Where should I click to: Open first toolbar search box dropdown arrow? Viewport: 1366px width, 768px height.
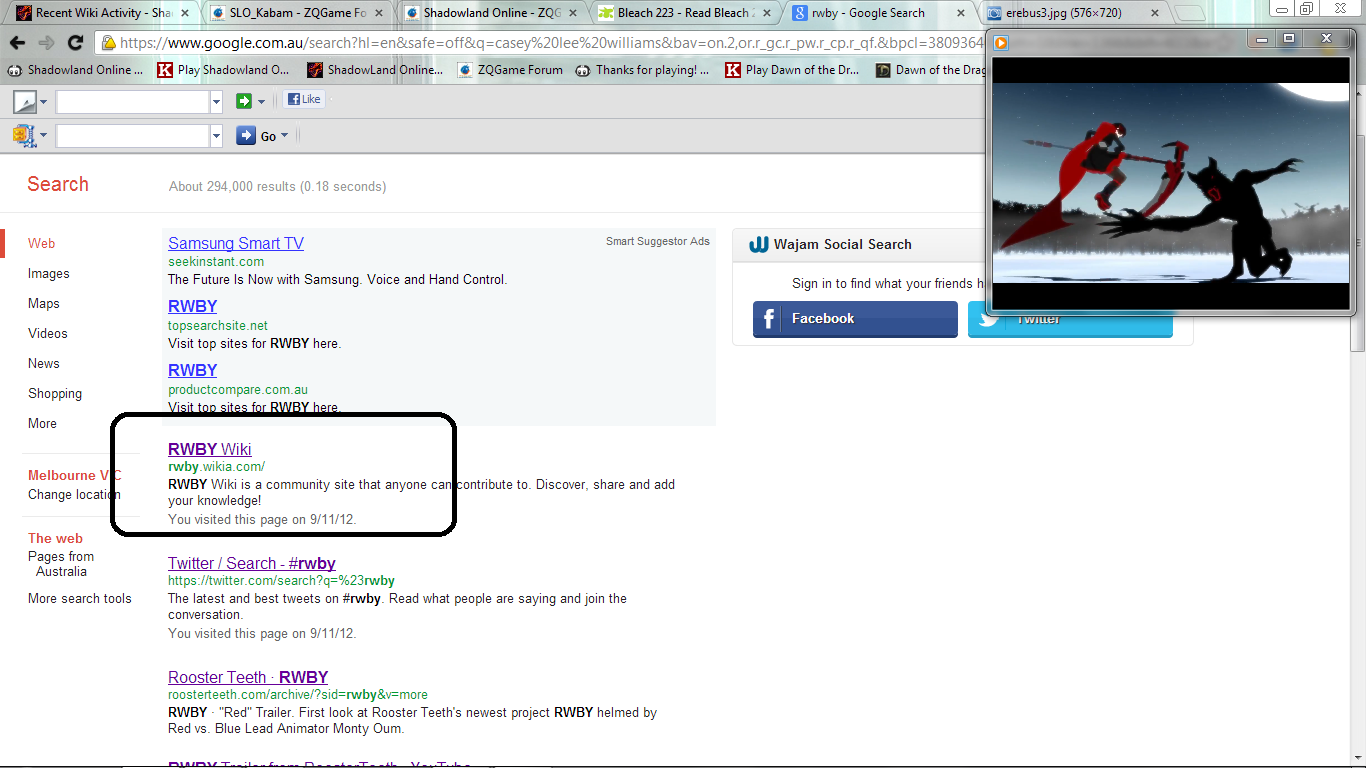pos(216,102)
